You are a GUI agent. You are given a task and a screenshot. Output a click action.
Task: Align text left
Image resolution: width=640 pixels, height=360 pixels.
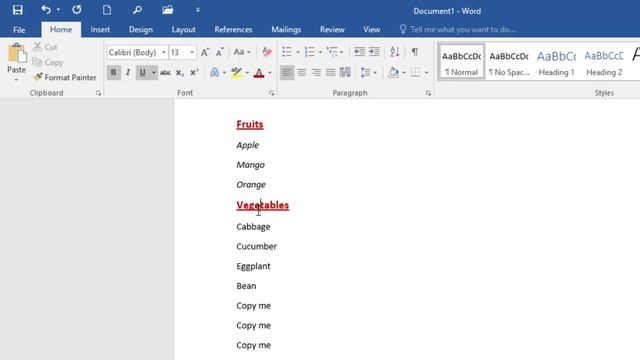click(x=287, y=73)
